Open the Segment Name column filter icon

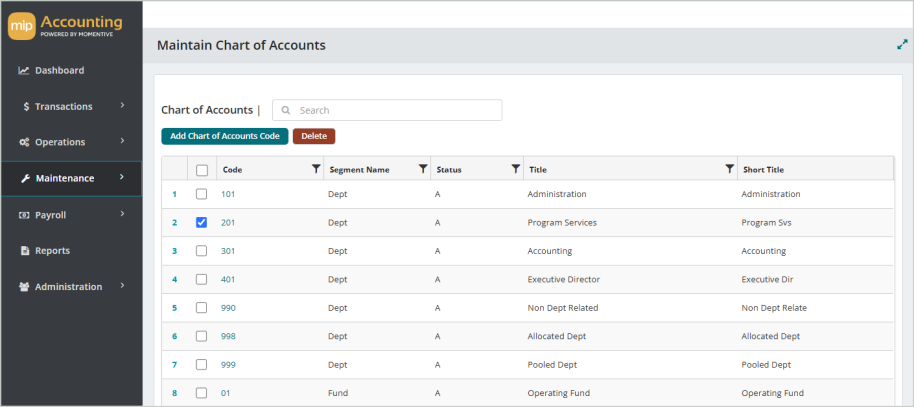423,169
